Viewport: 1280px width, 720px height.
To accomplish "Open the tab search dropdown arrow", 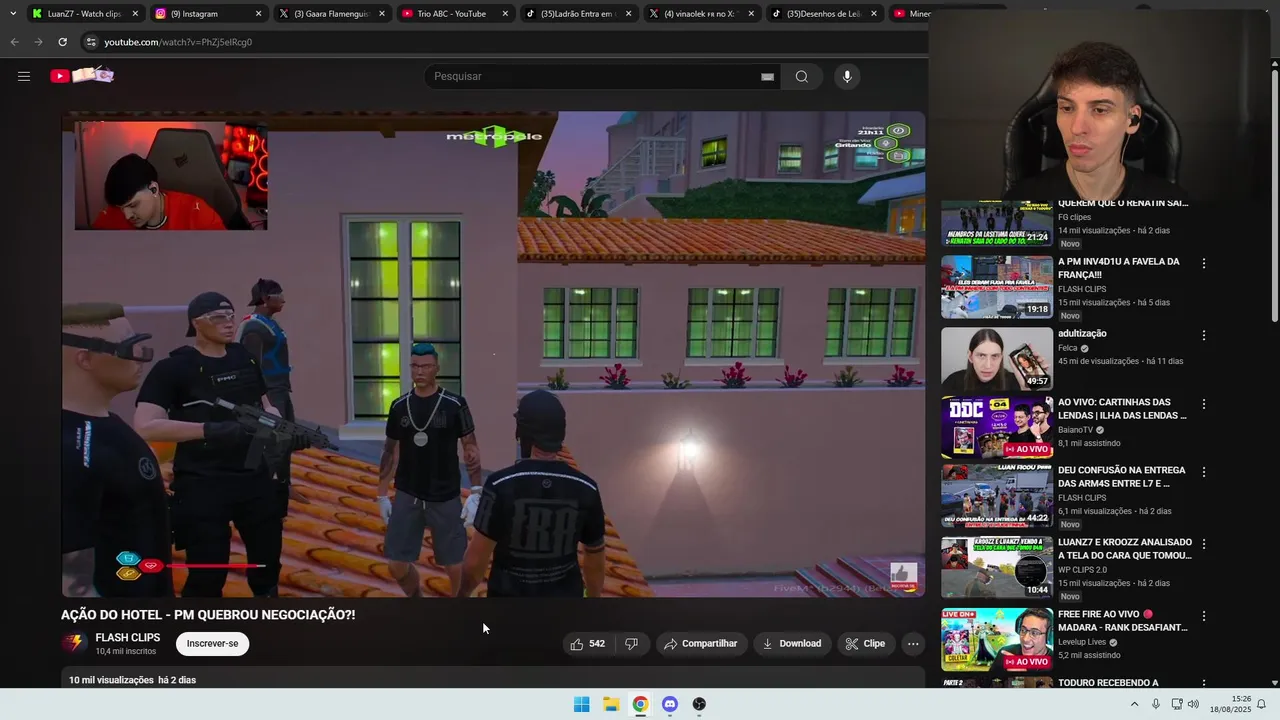I will pos(12,14).
